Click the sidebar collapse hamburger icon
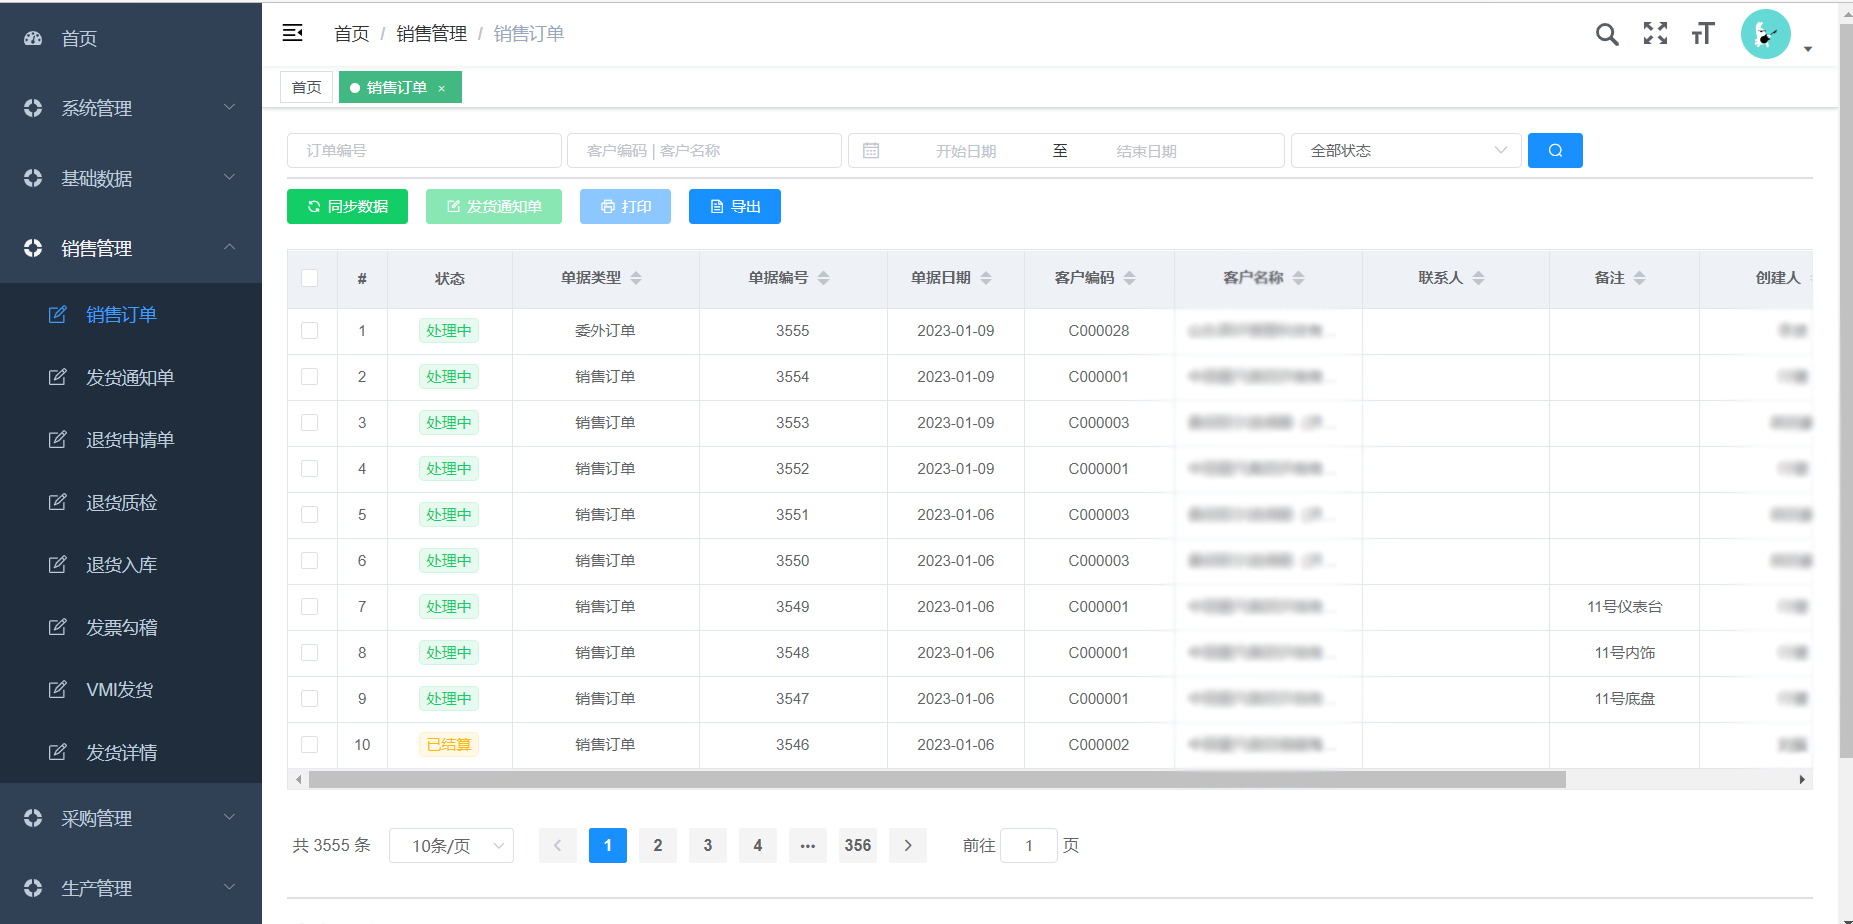The image size is (1853, 924). [x=292, y=33]
